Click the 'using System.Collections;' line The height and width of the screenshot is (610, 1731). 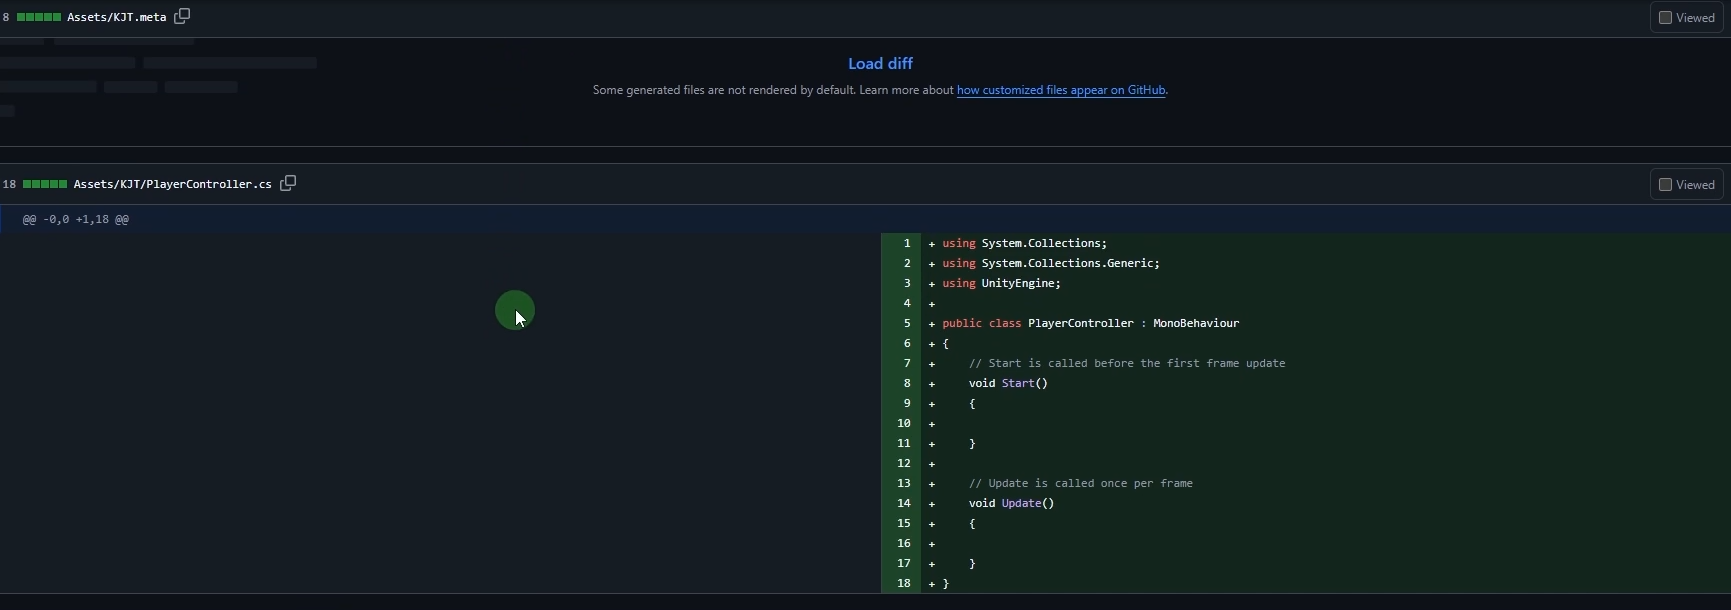click(1024, 243)
